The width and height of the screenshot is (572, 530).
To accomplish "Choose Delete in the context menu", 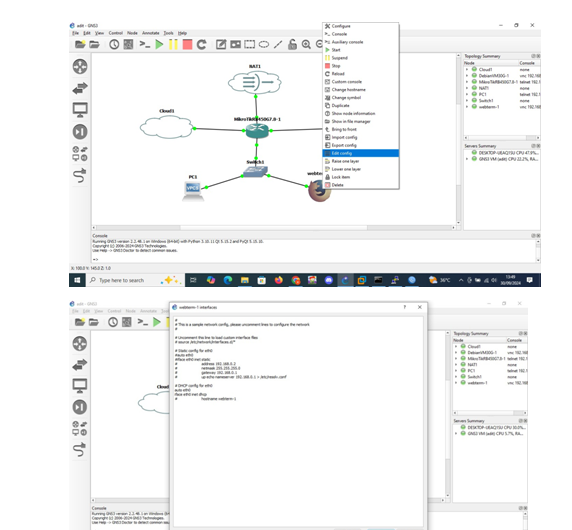I will pos(360,185).
